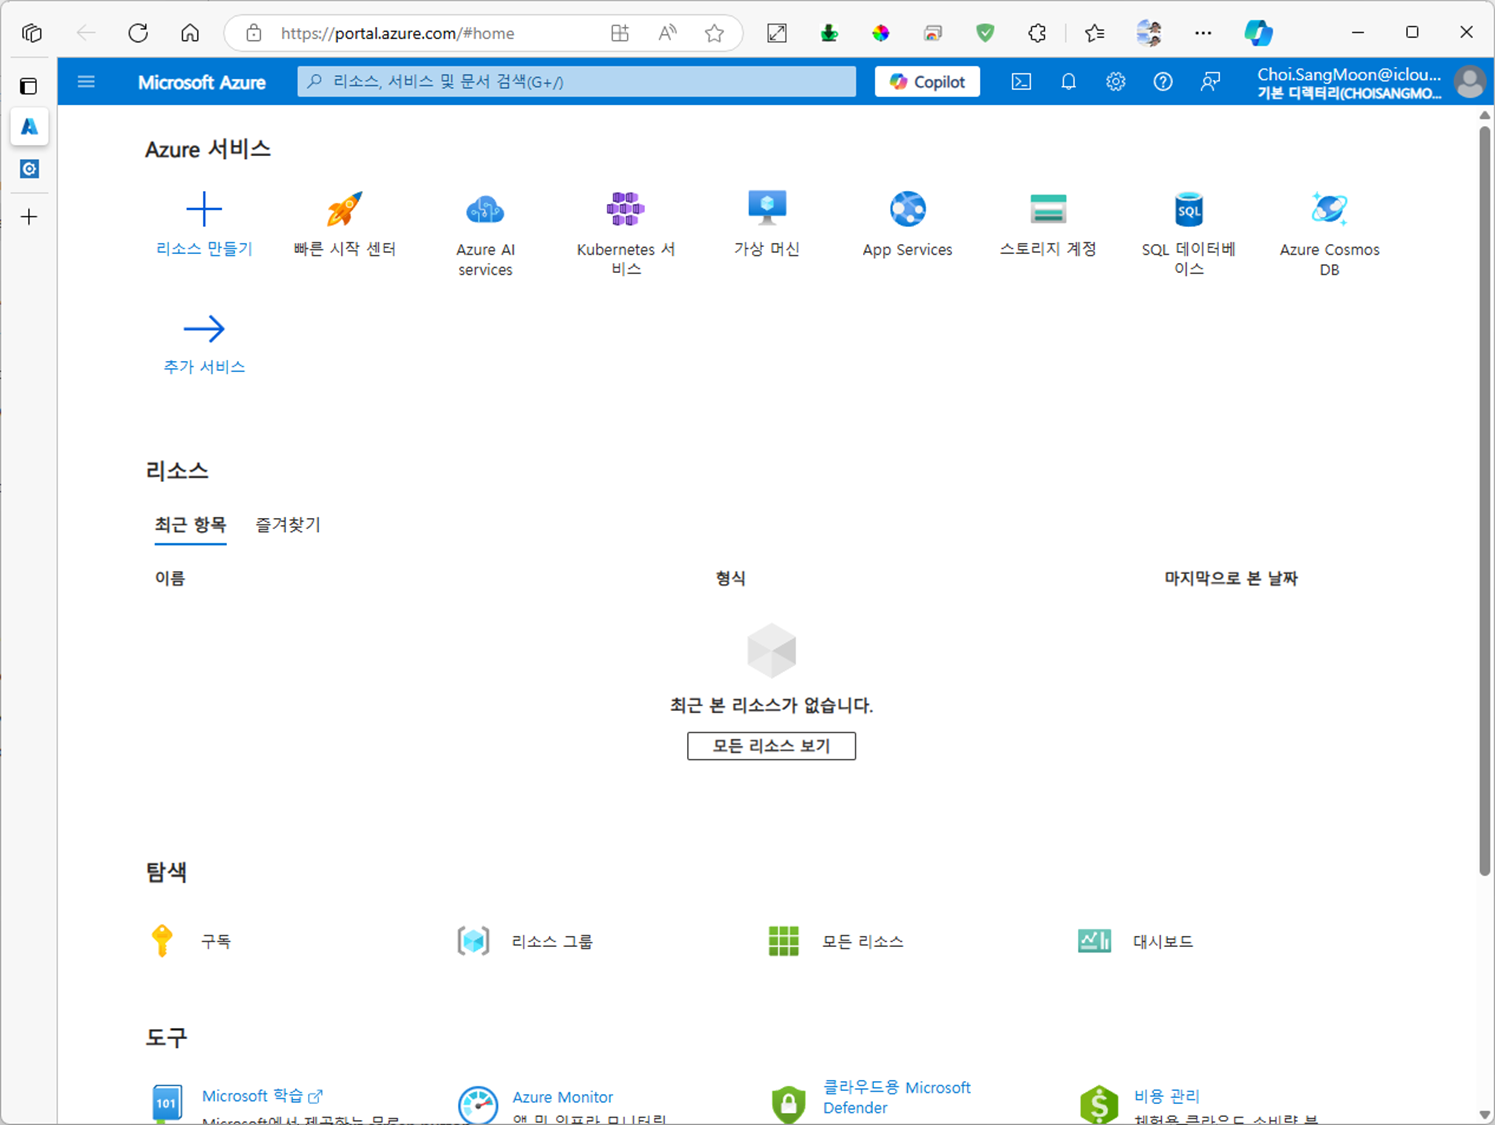Image resolution: width=1495 pixels, height=1125 pixels.
Task: Click the More services arrow icon
Action: (x=204, y=328)
